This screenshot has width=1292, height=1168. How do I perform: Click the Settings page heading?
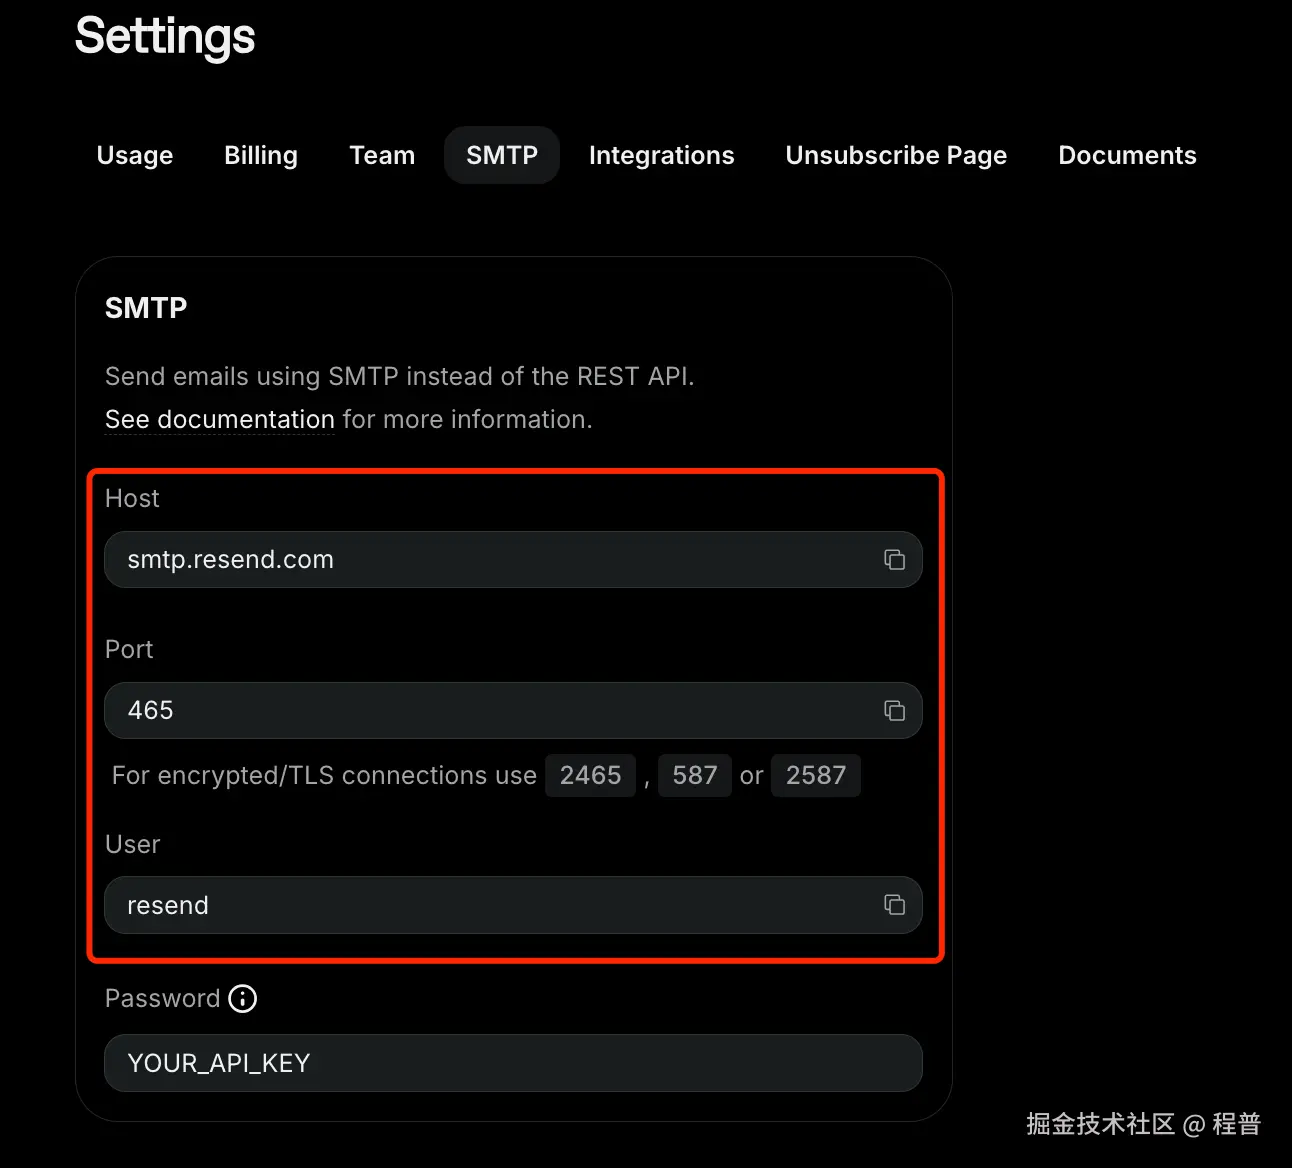(x=165, y=37)
